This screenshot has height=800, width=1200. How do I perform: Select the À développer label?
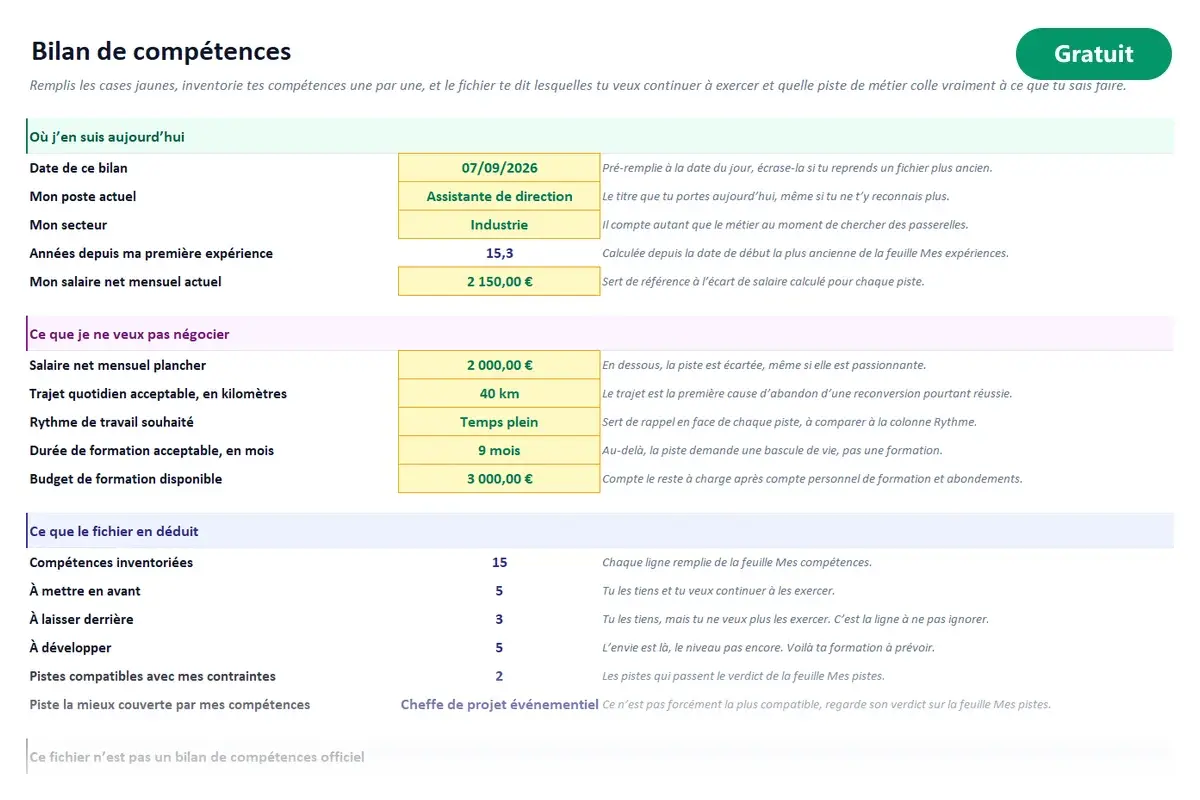71,648
